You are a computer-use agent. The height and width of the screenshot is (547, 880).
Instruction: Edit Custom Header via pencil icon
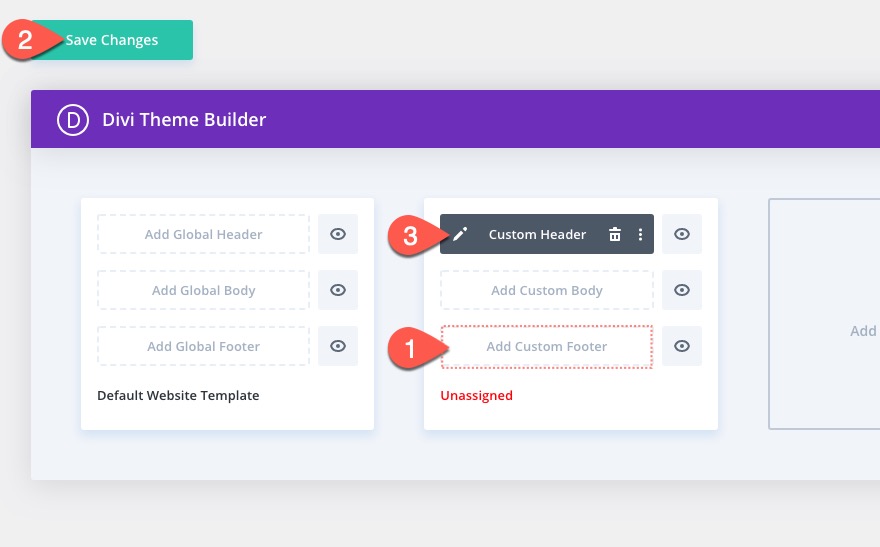(460, 234)
